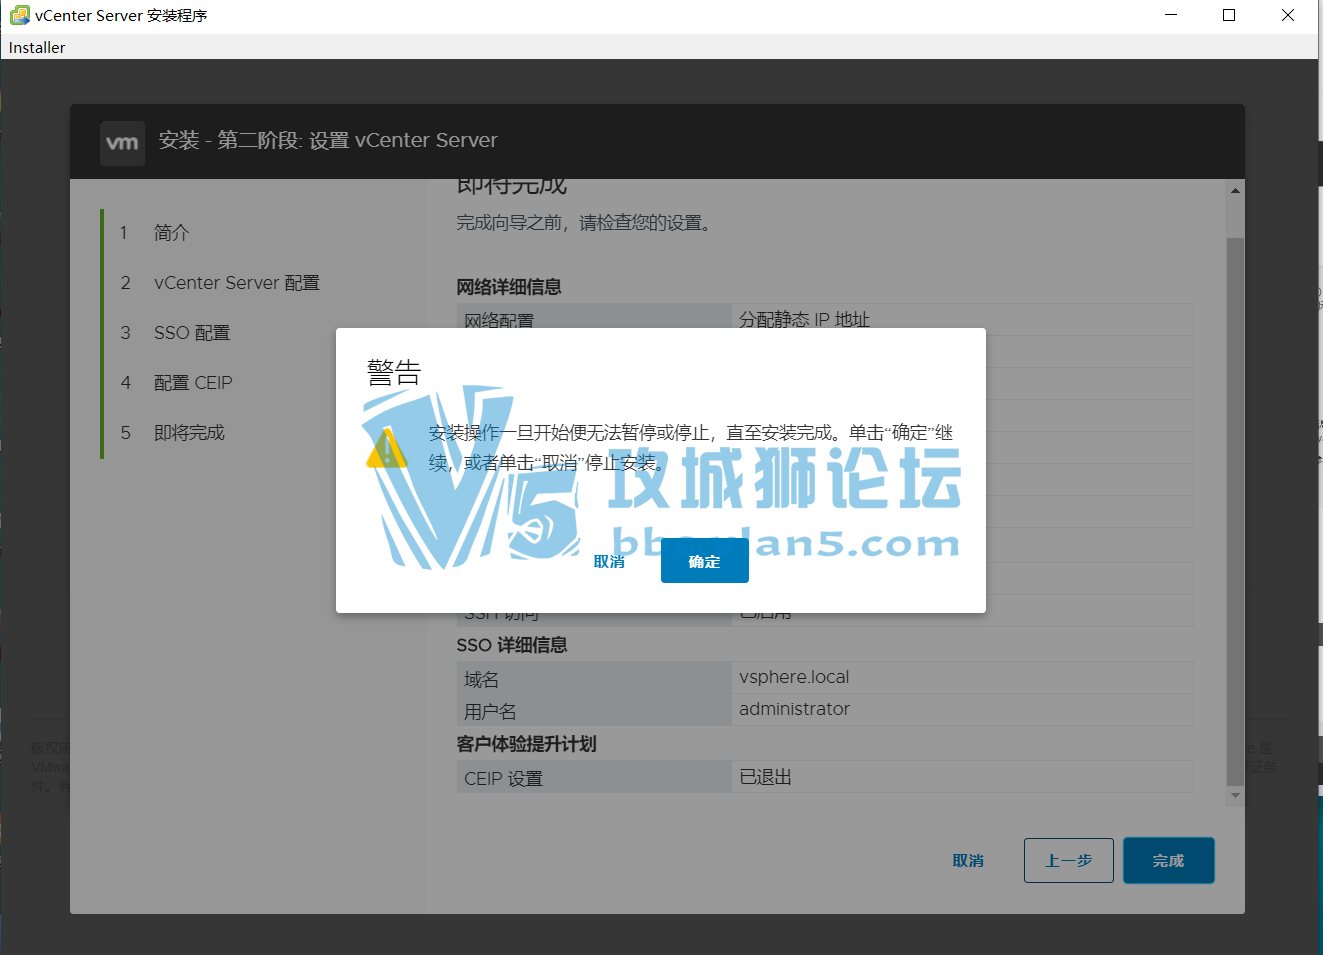Select step 4 配置 CEIP
The height and width of the screenshot is (955, 1323).
tap(193, 382)
